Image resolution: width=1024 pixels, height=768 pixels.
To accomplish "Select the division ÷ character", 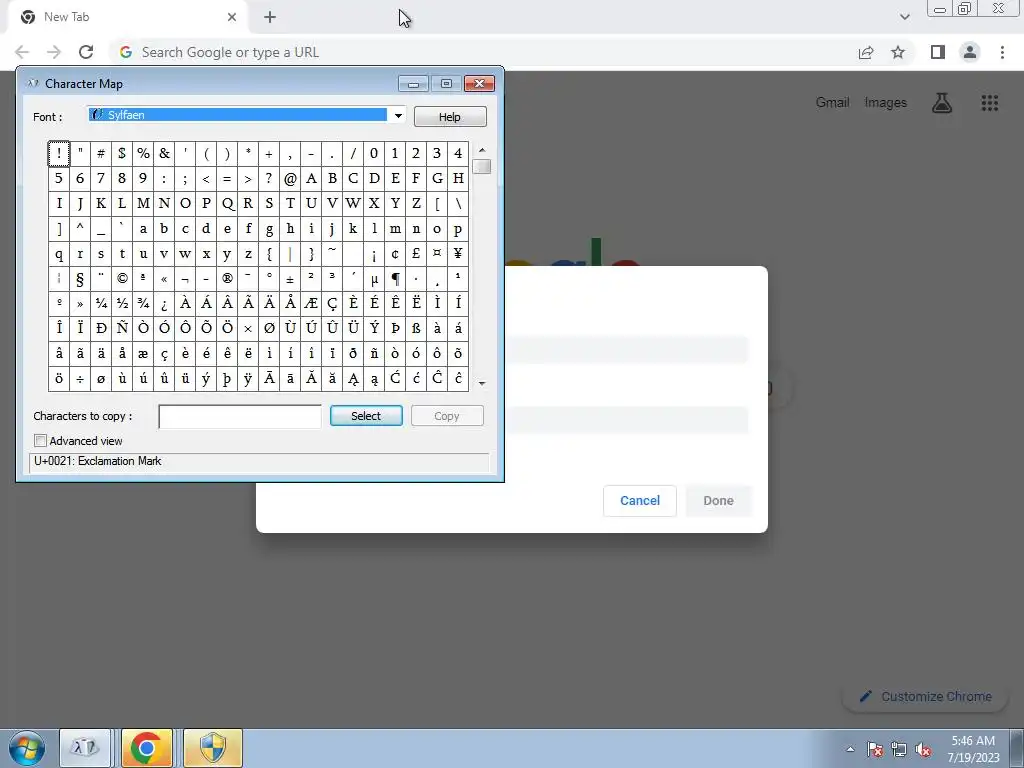I will (x=80, y=378).
